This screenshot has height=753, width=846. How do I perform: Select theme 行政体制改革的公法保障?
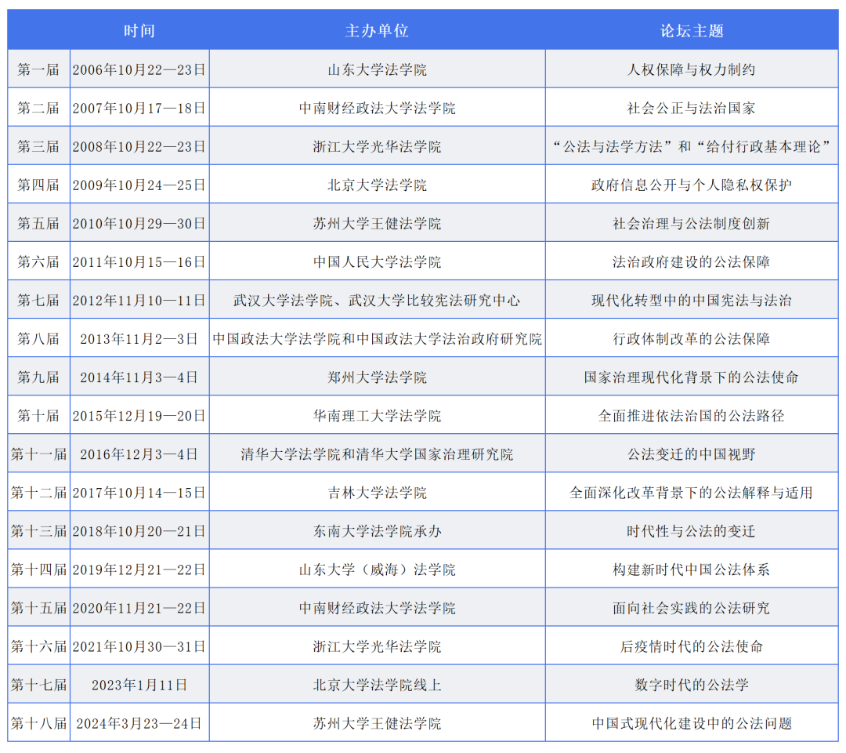point(691,339)
